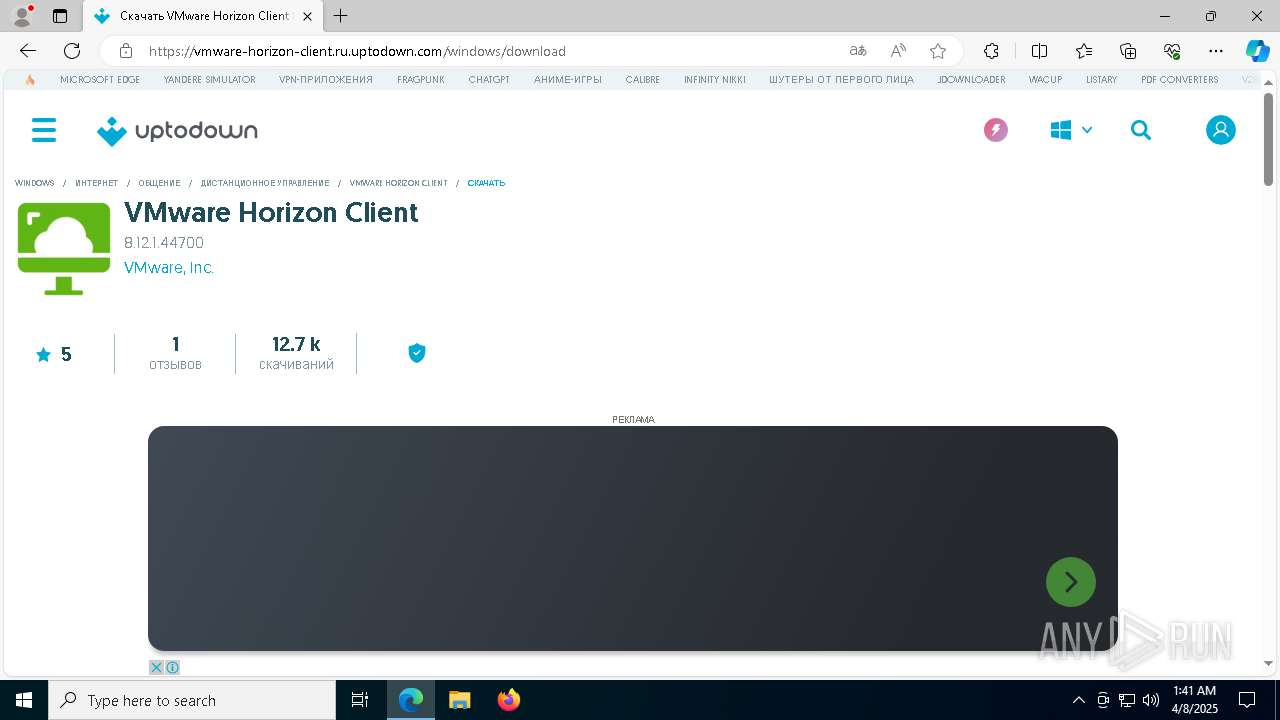Open Edge Settings and more menu
Image resolution: width=1280 pixels, height=720 pixels.
1216,51
